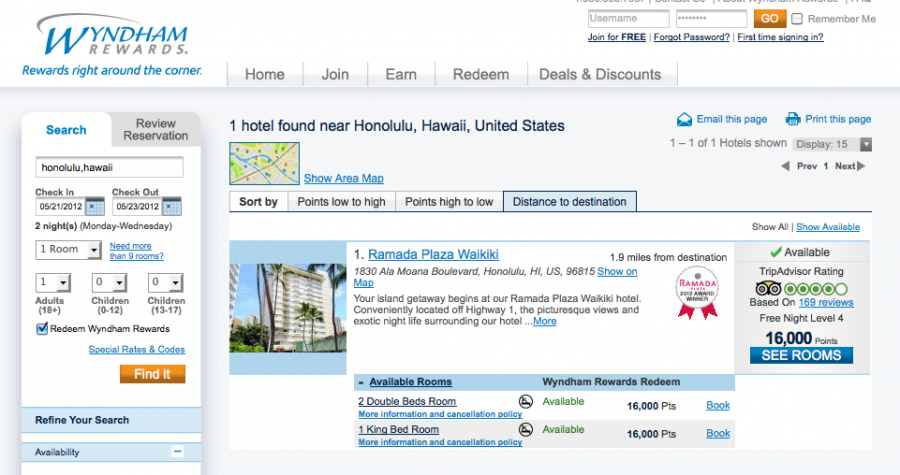Open 1 King Bed Room cancellation policy
This screenshot has width=900, height=475.
440,442
